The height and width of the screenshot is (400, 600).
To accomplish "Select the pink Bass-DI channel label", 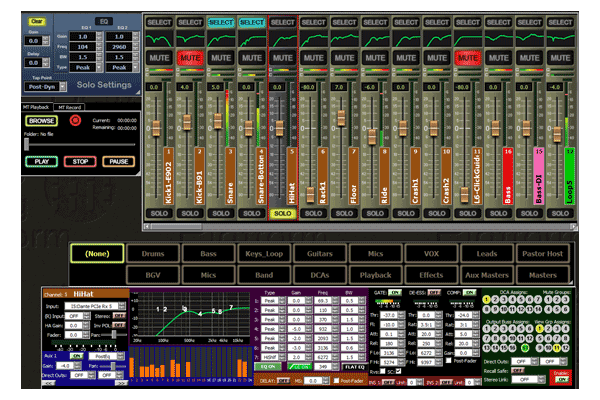I will pyautogui.click(x=539, y=176).
